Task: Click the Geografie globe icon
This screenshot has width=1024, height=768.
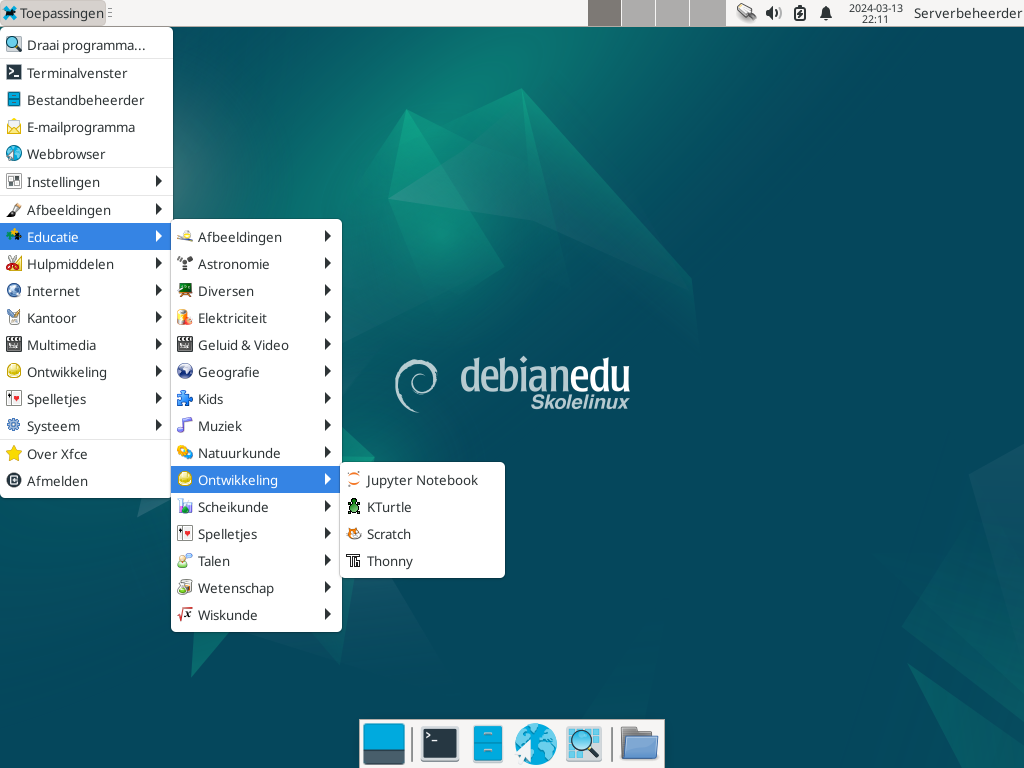Action: [x=185, y=371]
